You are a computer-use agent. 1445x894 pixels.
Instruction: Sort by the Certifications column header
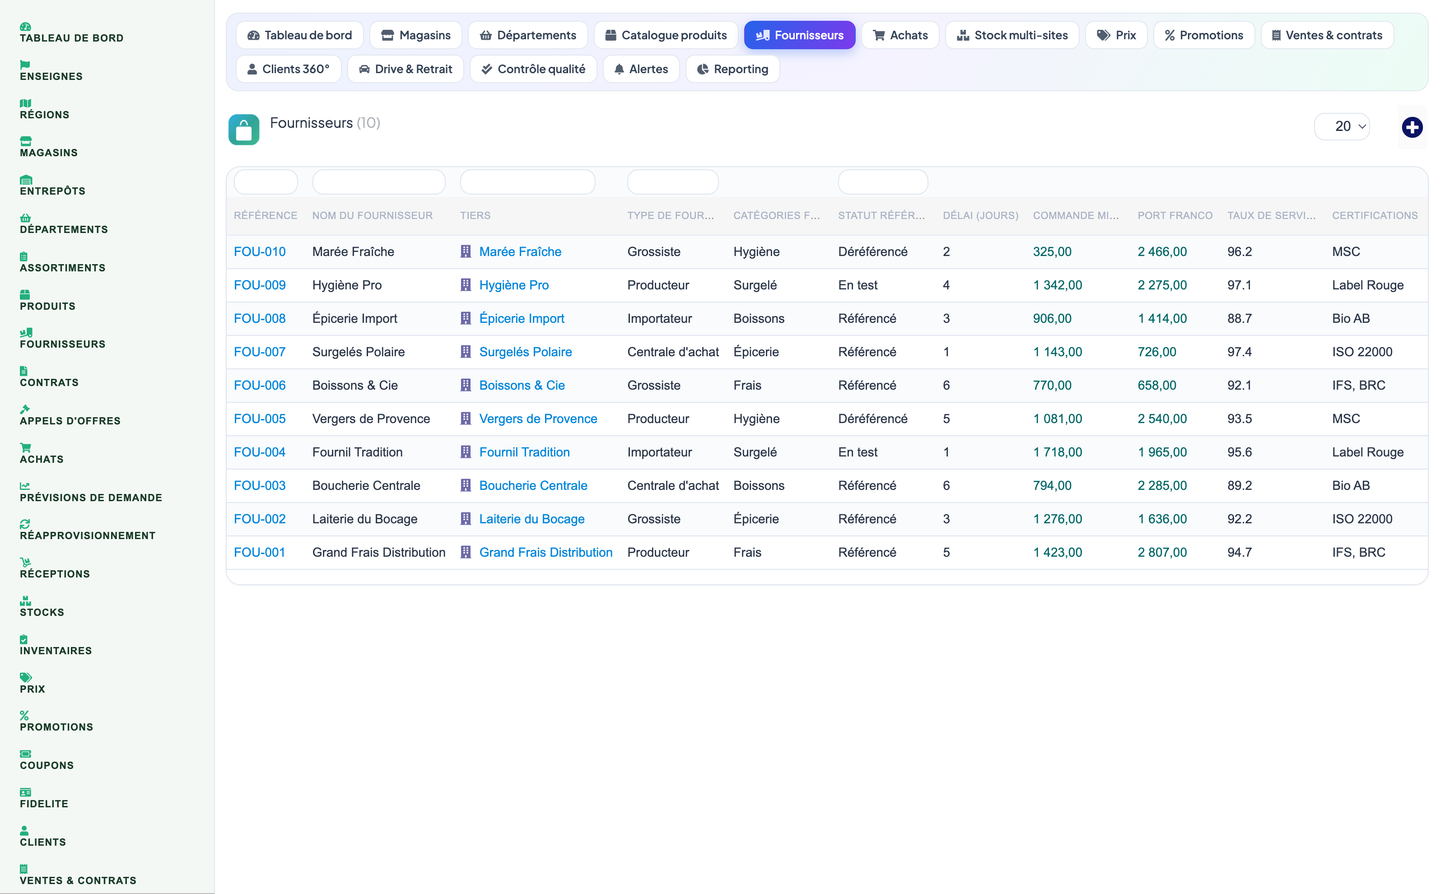pyautogui.click(x=1375, y=216)
